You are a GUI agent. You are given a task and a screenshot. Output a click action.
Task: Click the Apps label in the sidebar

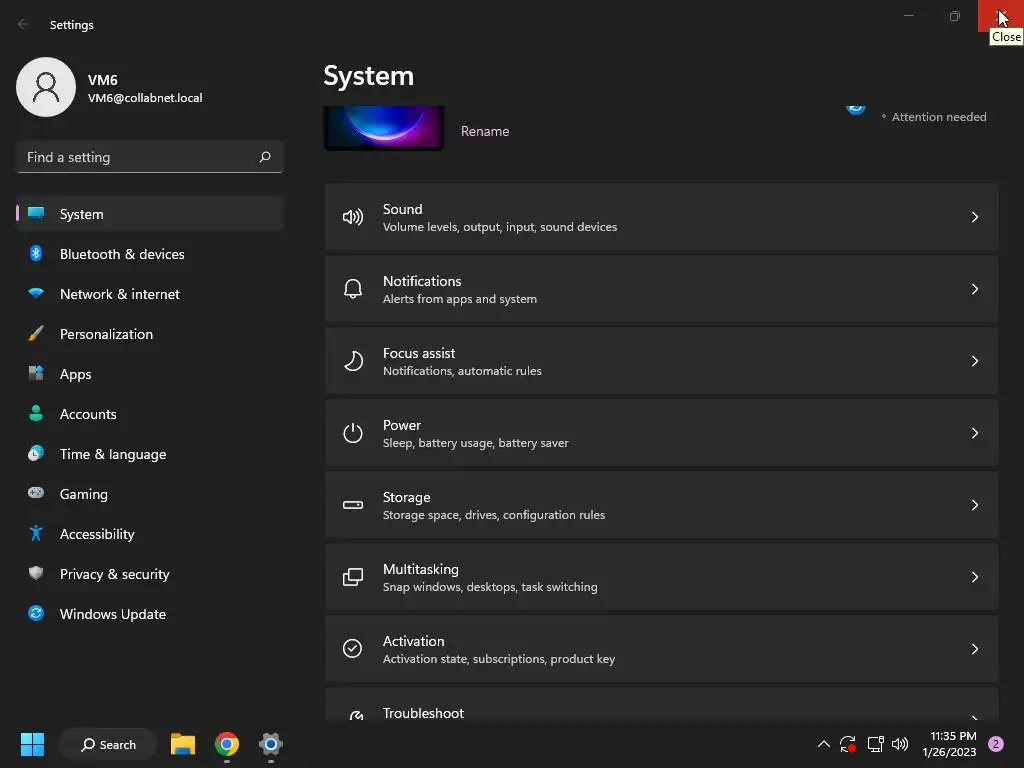click(76, 374)
